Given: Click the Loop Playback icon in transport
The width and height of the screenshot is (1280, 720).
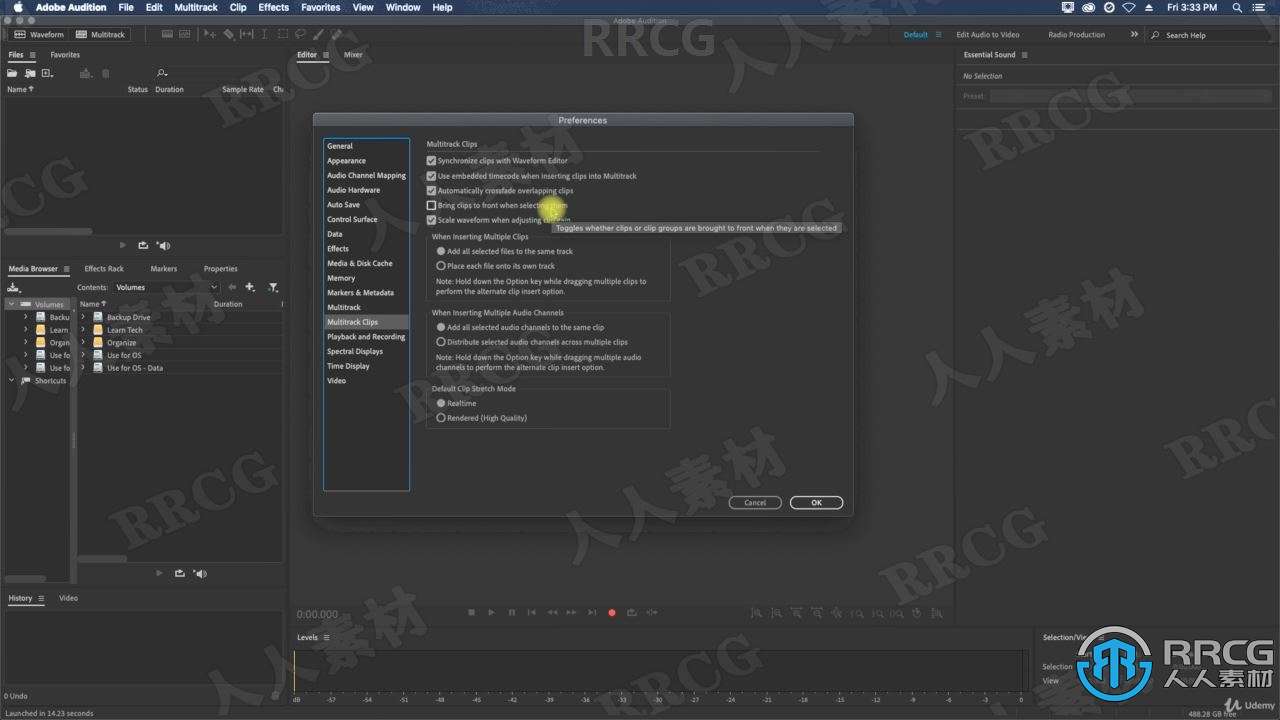Looking at the screenshot, I should coord(632,612).
